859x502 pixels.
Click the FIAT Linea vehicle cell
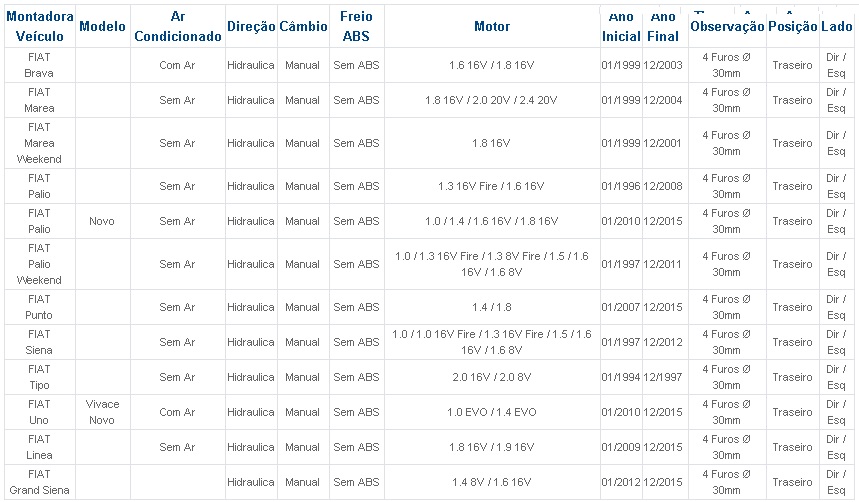[x=39, y=447]
